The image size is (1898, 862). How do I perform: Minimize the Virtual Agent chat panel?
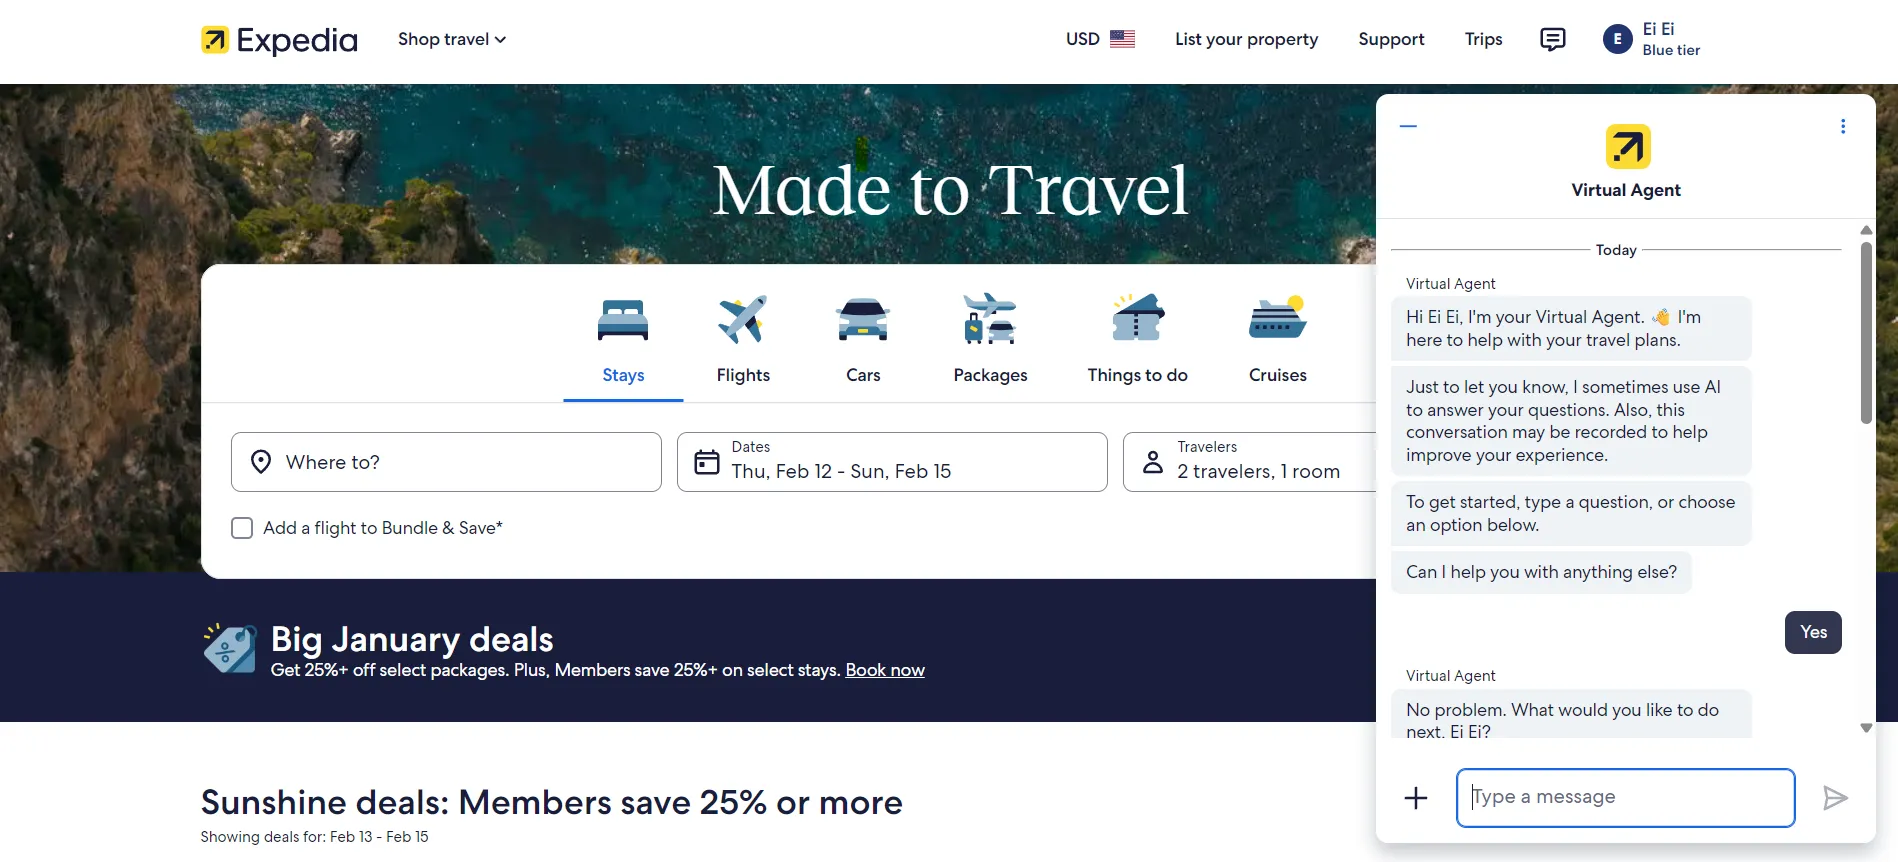tap(1408, 126)
